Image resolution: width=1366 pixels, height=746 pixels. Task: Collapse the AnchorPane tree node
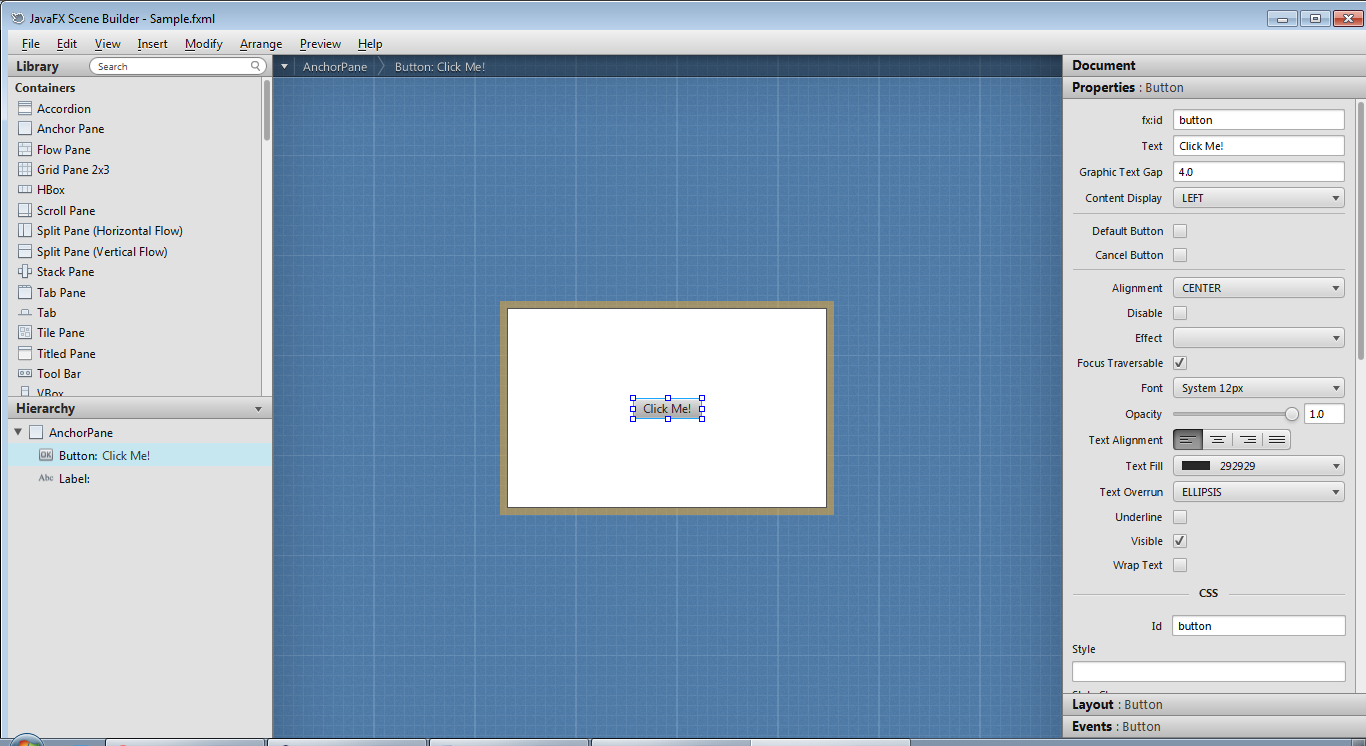pyautogui.click(x=18, y=432)
